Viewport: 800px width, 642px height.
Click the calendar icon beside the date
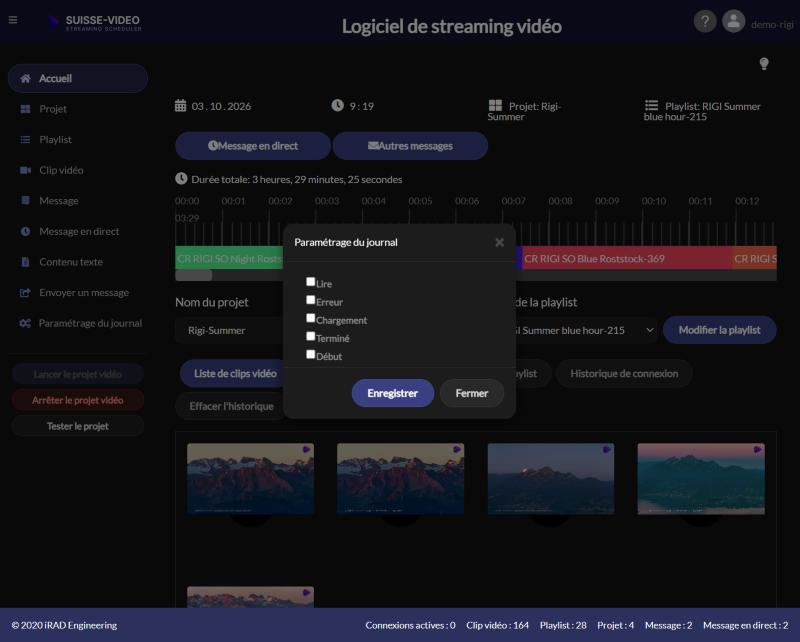click(181, 106)
